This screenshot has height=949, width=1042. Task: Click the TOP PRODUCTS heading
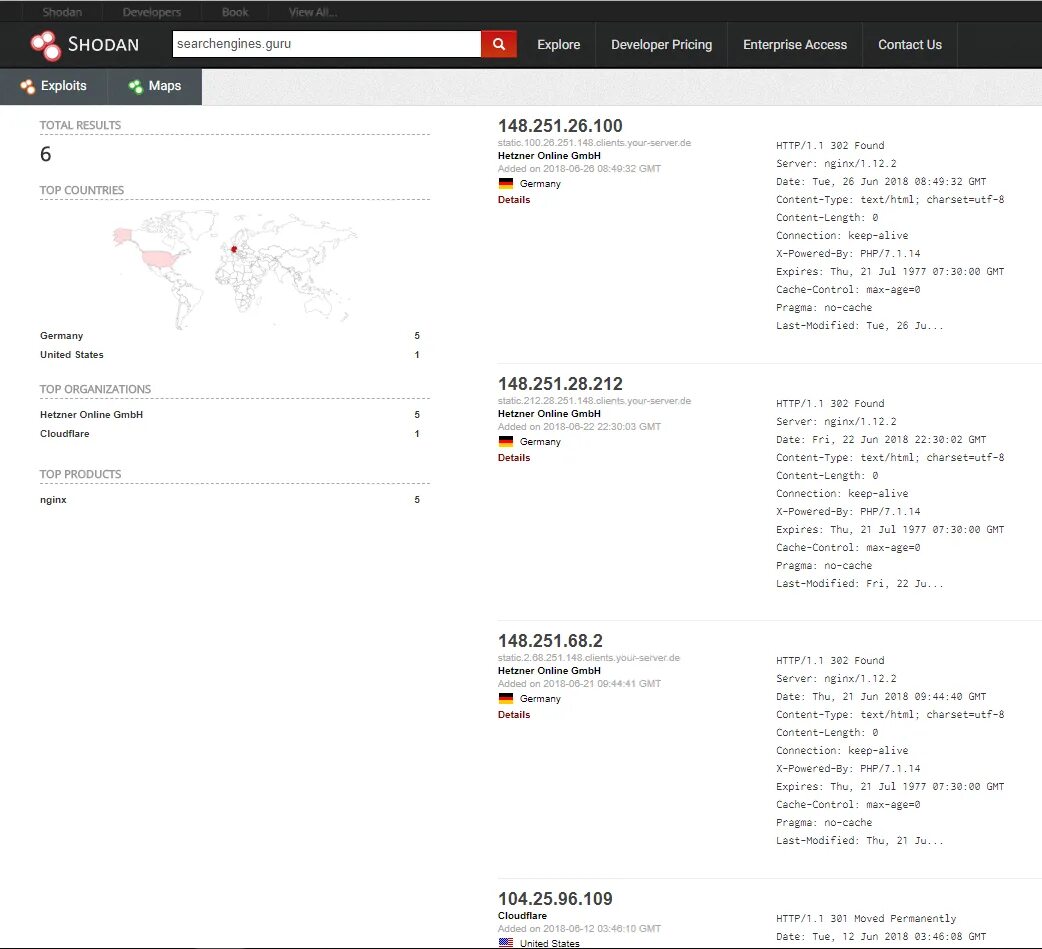pos(80,474)
